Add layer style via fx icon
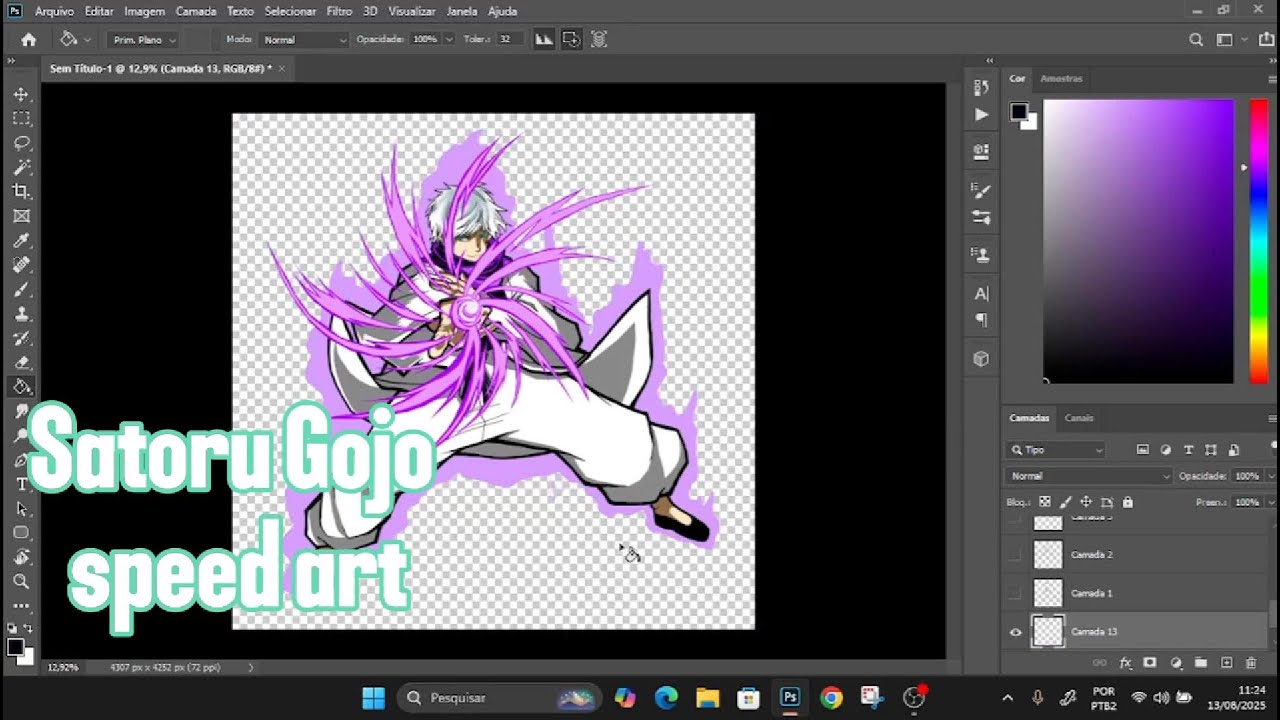This screenshot has width=1280, height=720. pyautogui.click(x=1125, y=662)
